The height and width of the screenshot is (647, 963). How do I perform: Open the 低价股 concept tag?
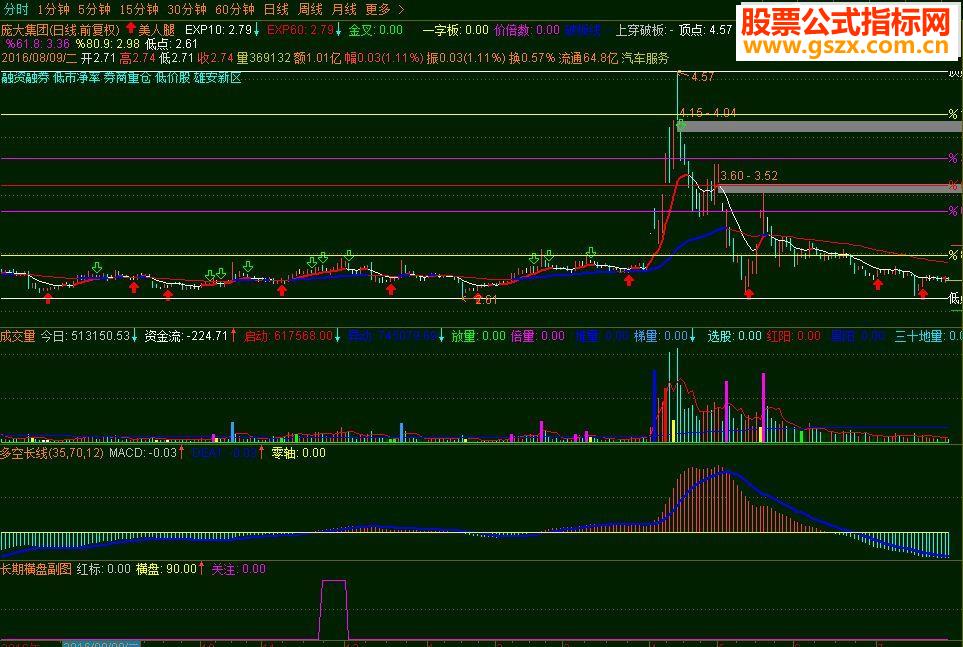coord(173,78)
